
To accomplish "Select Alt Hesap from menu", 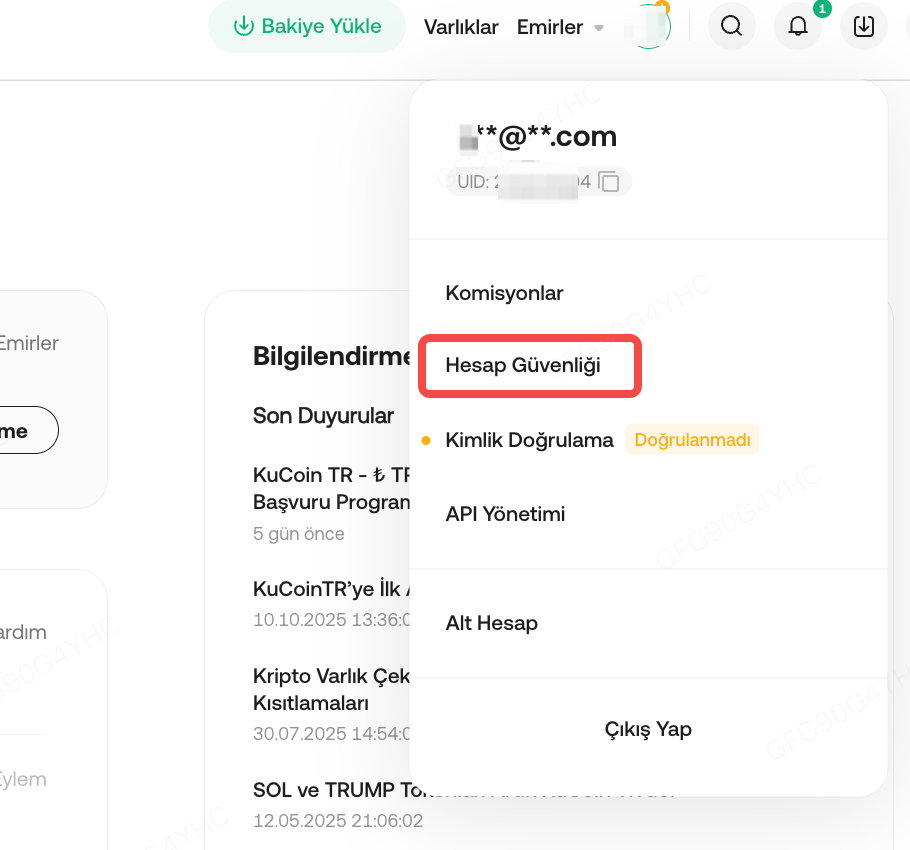I will (x=491, y=623).
